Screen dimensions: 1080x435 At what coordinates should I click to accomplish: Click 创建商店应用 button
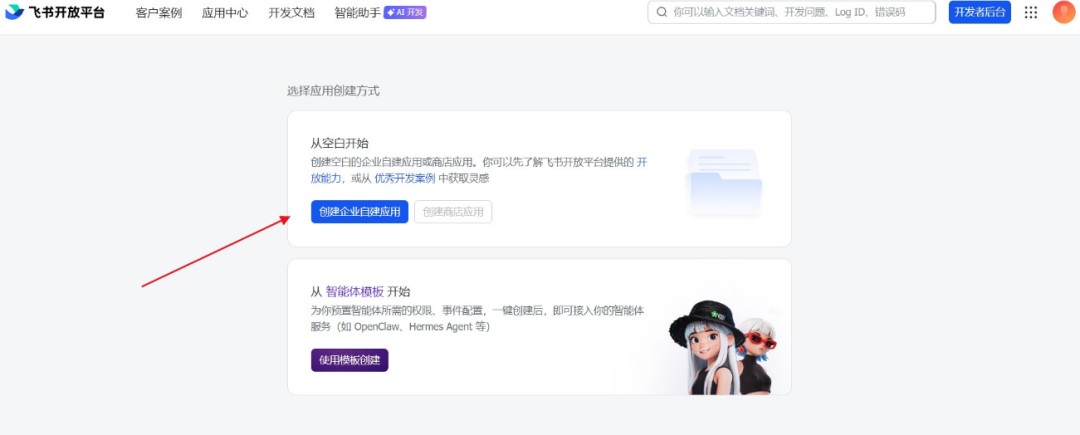(x=453, y=212)
